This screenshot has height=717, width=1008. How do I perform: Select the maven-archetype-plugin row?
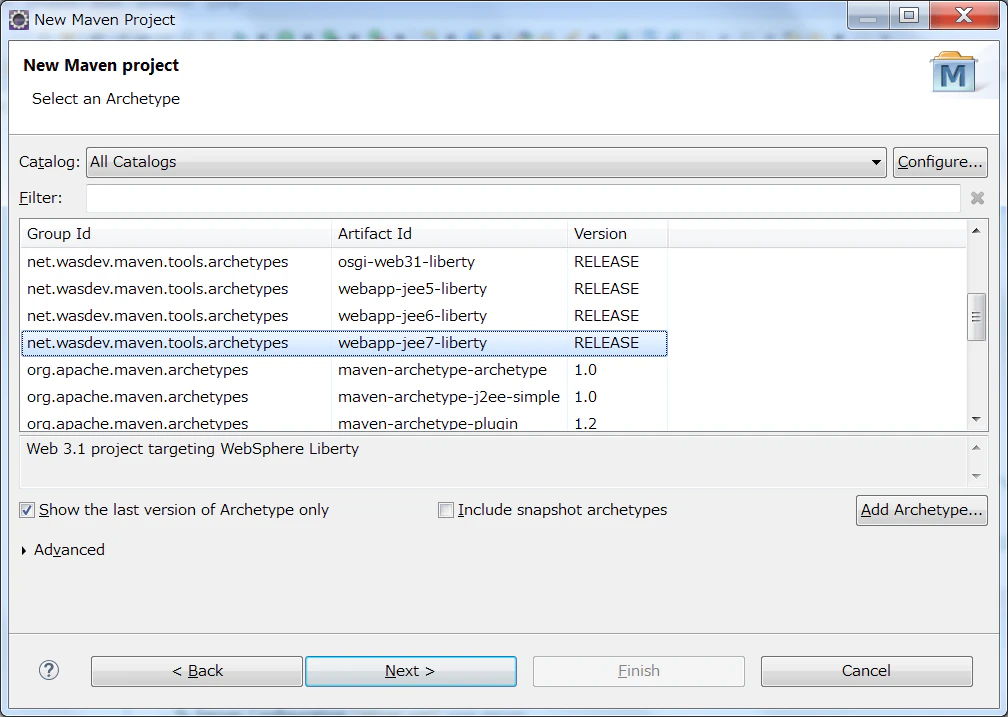coord(345,422)
